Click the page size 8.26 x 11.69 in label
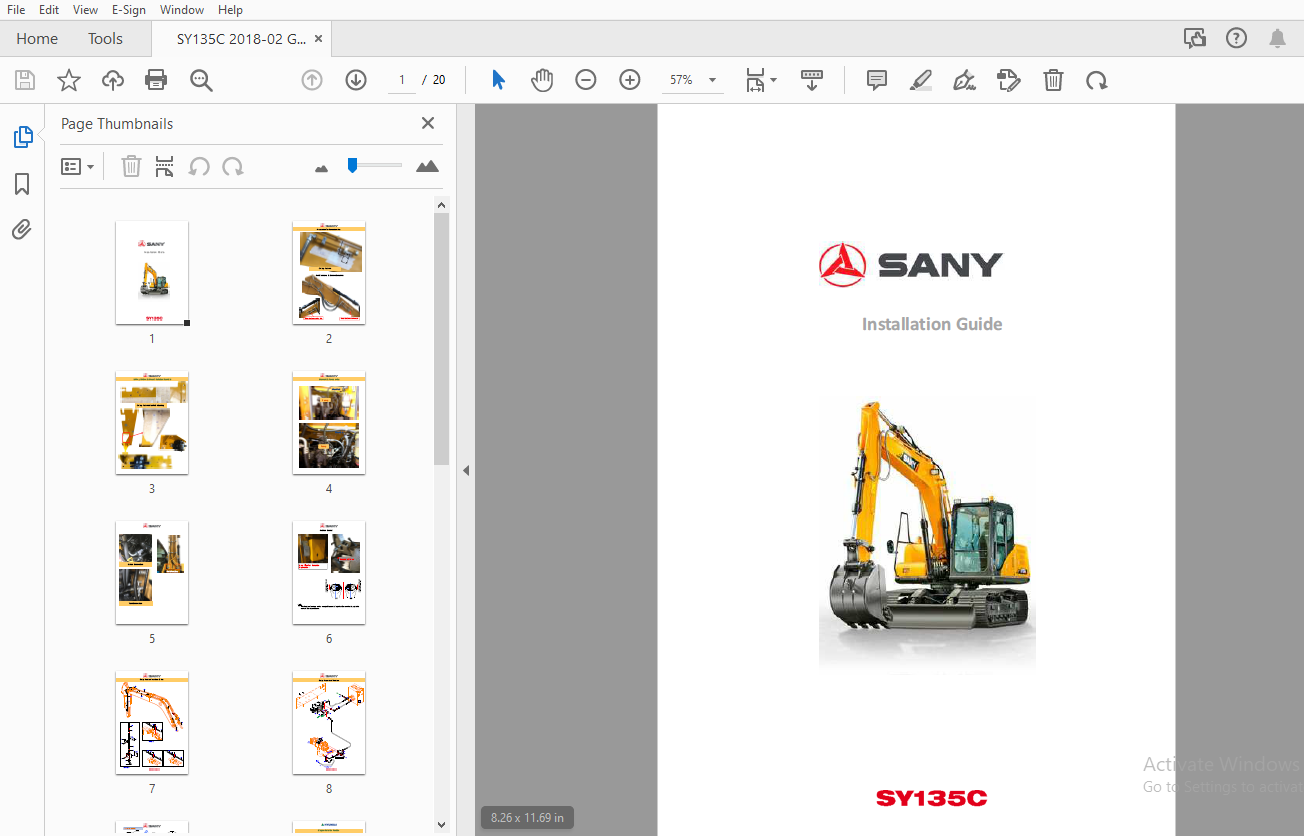Viewport: 1304px width, 836px height. click(527, 818)
